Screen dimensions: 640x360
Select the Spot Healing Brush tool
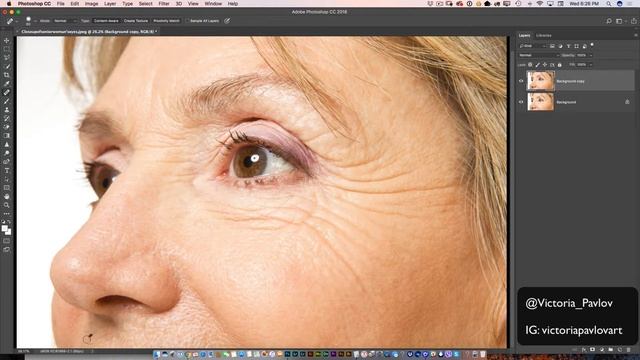click(7, 92)
